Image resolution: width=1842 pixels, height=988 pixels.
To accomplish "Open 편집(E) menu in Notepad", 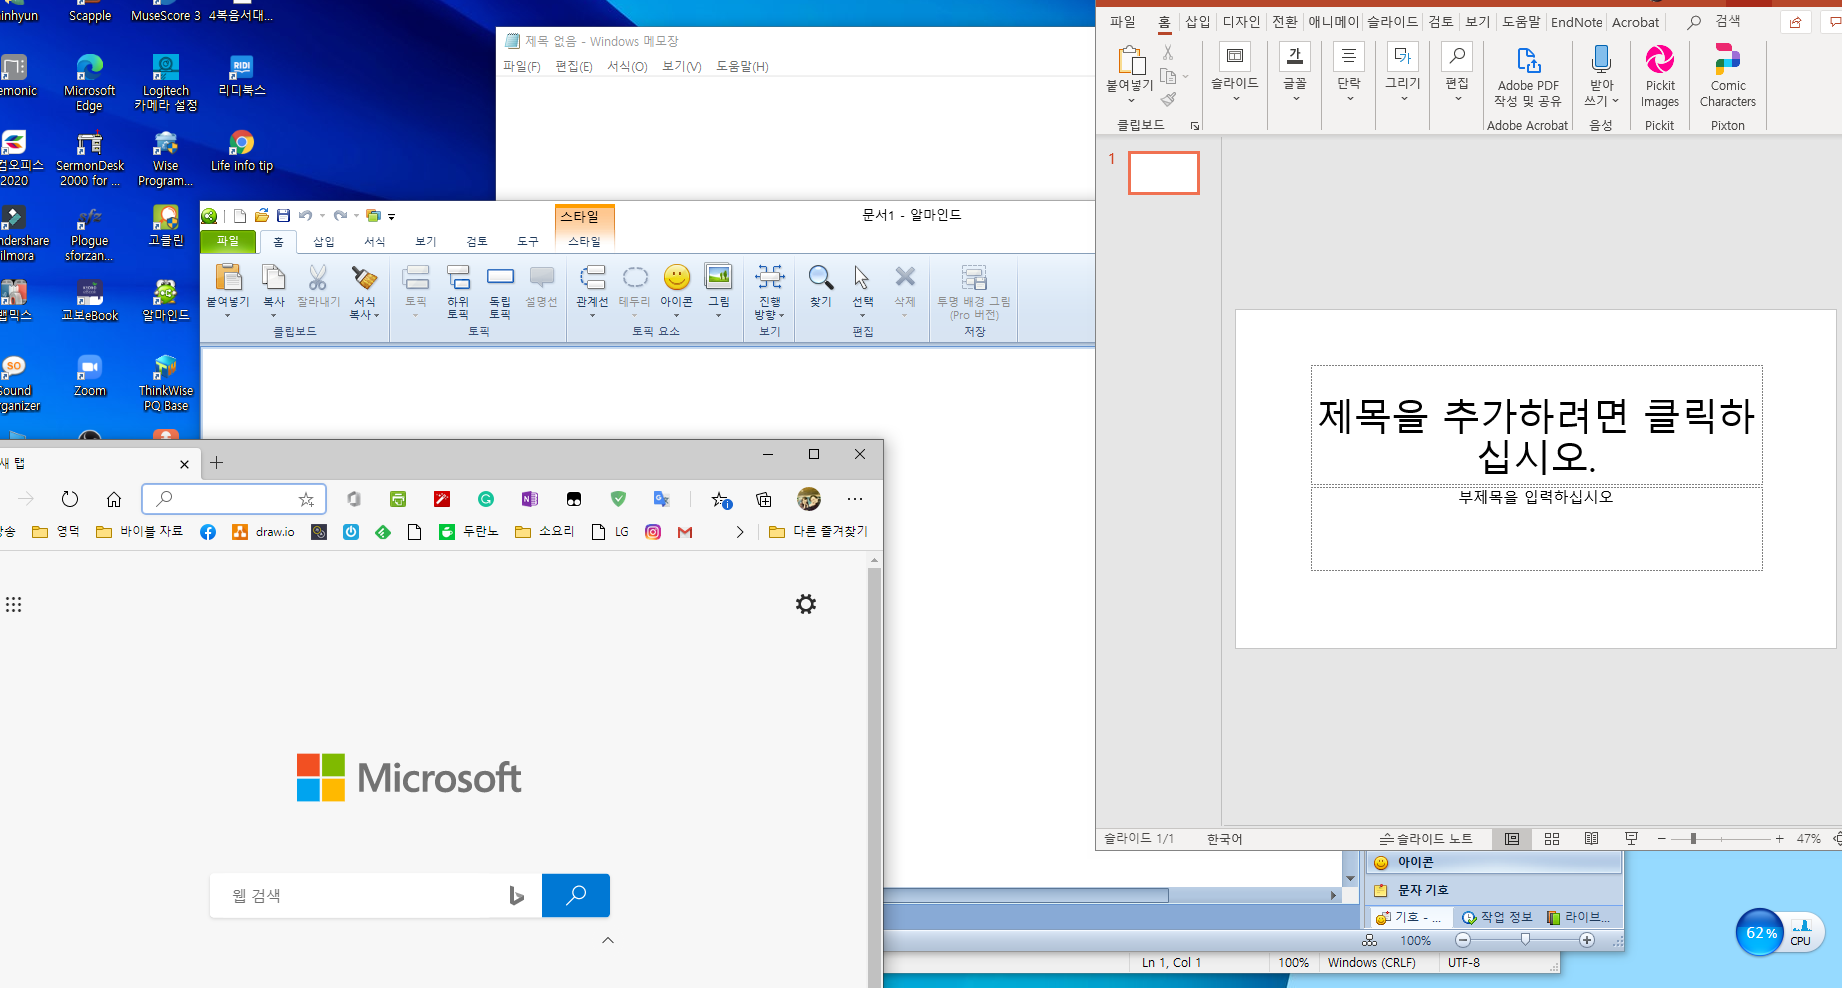I will coord(574,66).
